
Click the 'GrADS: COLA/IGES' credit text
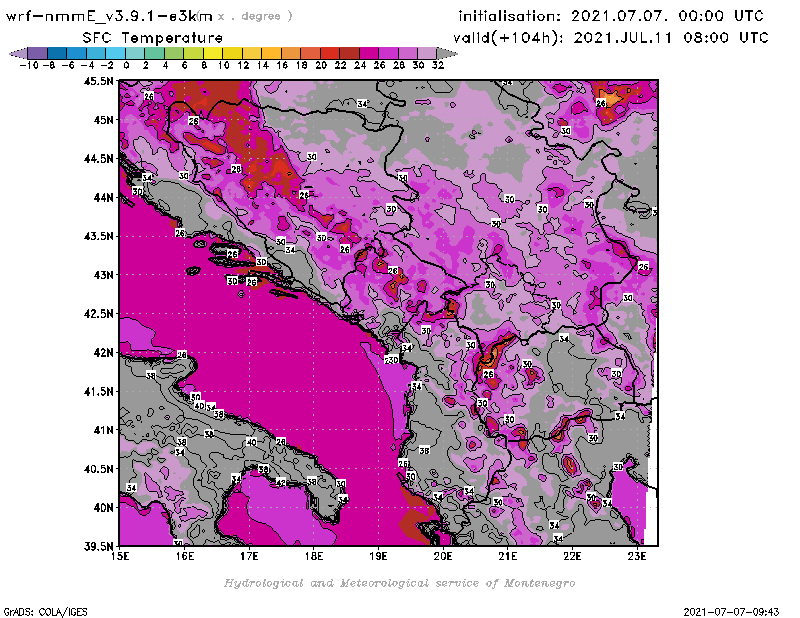coord(46,612)
